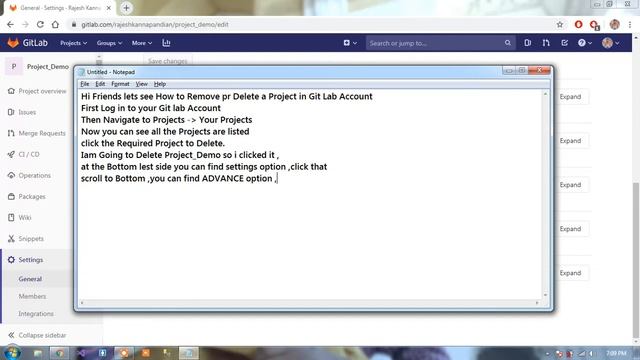Open Notepad File menu
640x360 pixels.
[85, 84]
